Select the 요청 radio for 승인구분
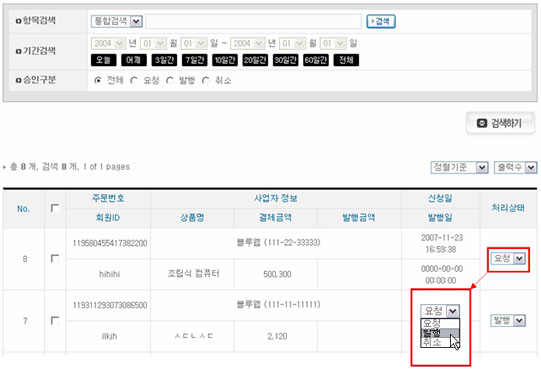The height and width of the screenshot is (372, 541). point(134,81)
